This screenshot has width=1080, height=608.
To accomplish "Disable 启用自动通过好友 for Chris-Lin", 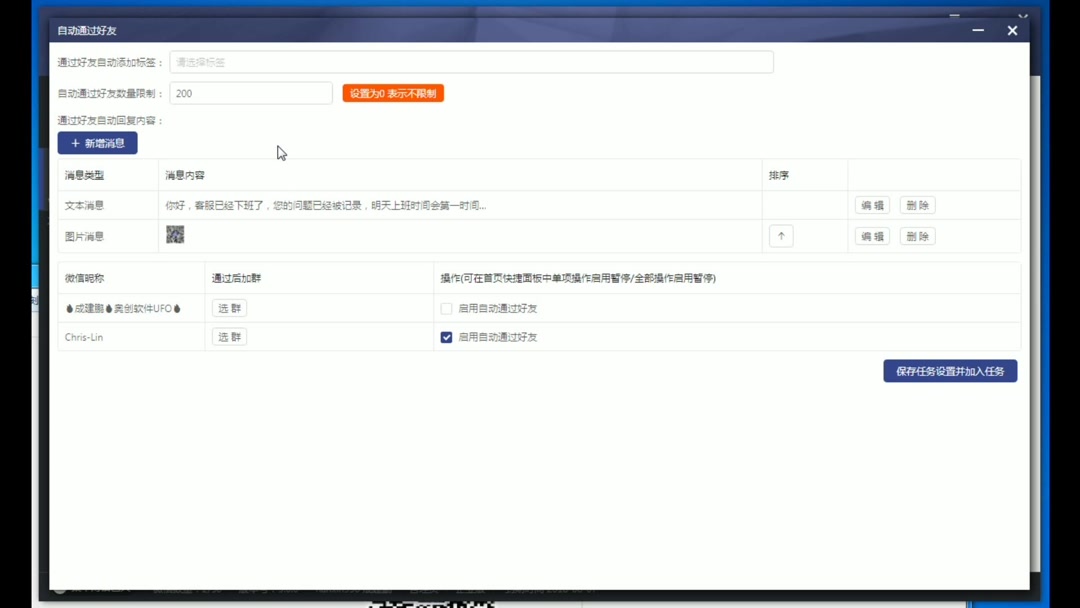I will point(445,337).
